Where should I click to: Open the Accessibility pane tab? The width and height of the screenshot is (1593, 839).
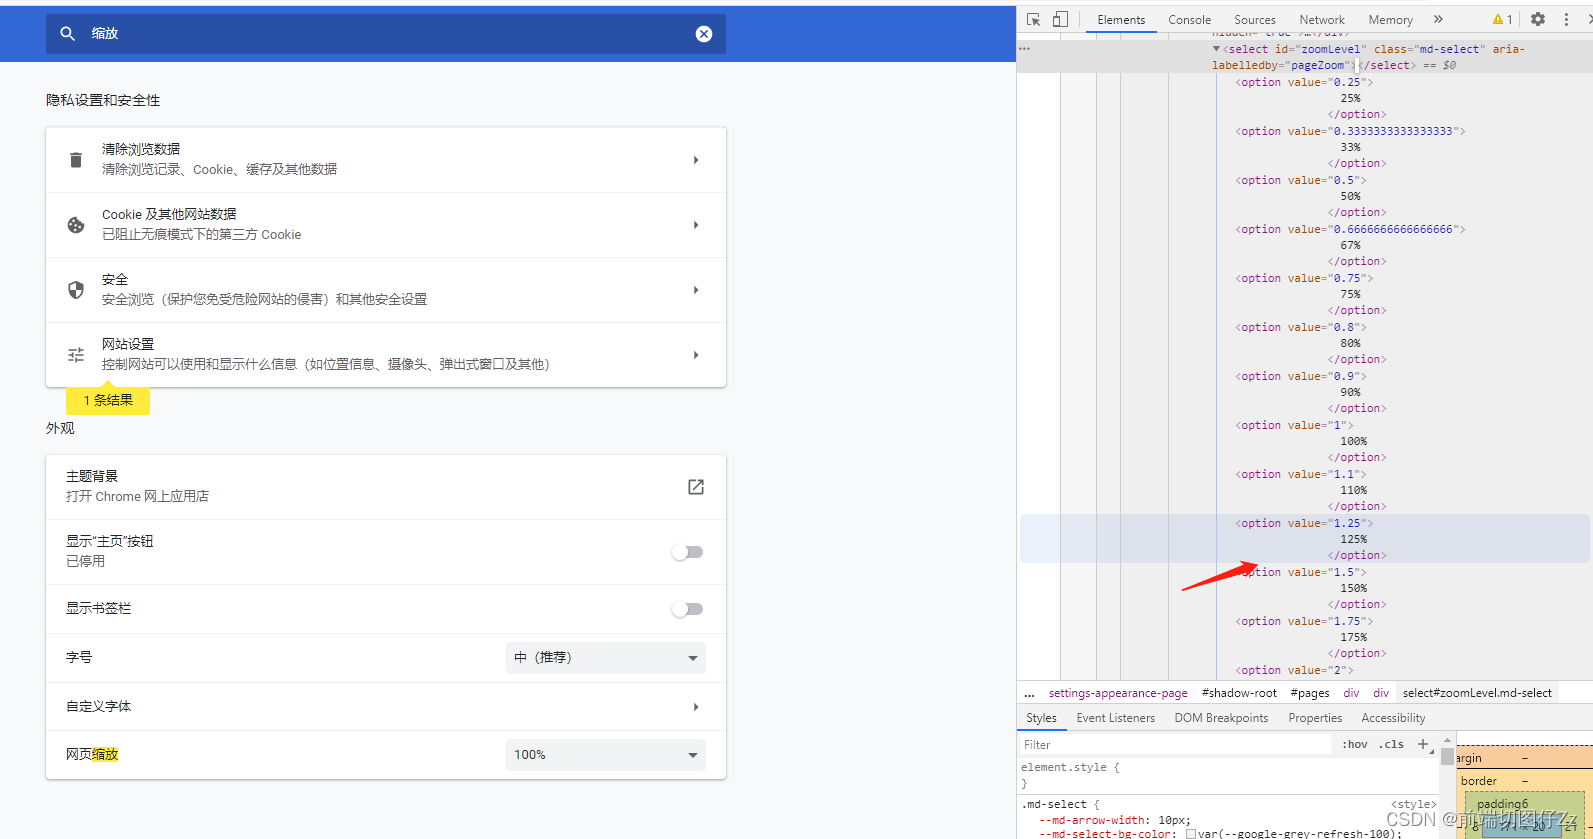(x=1393, y=718)
